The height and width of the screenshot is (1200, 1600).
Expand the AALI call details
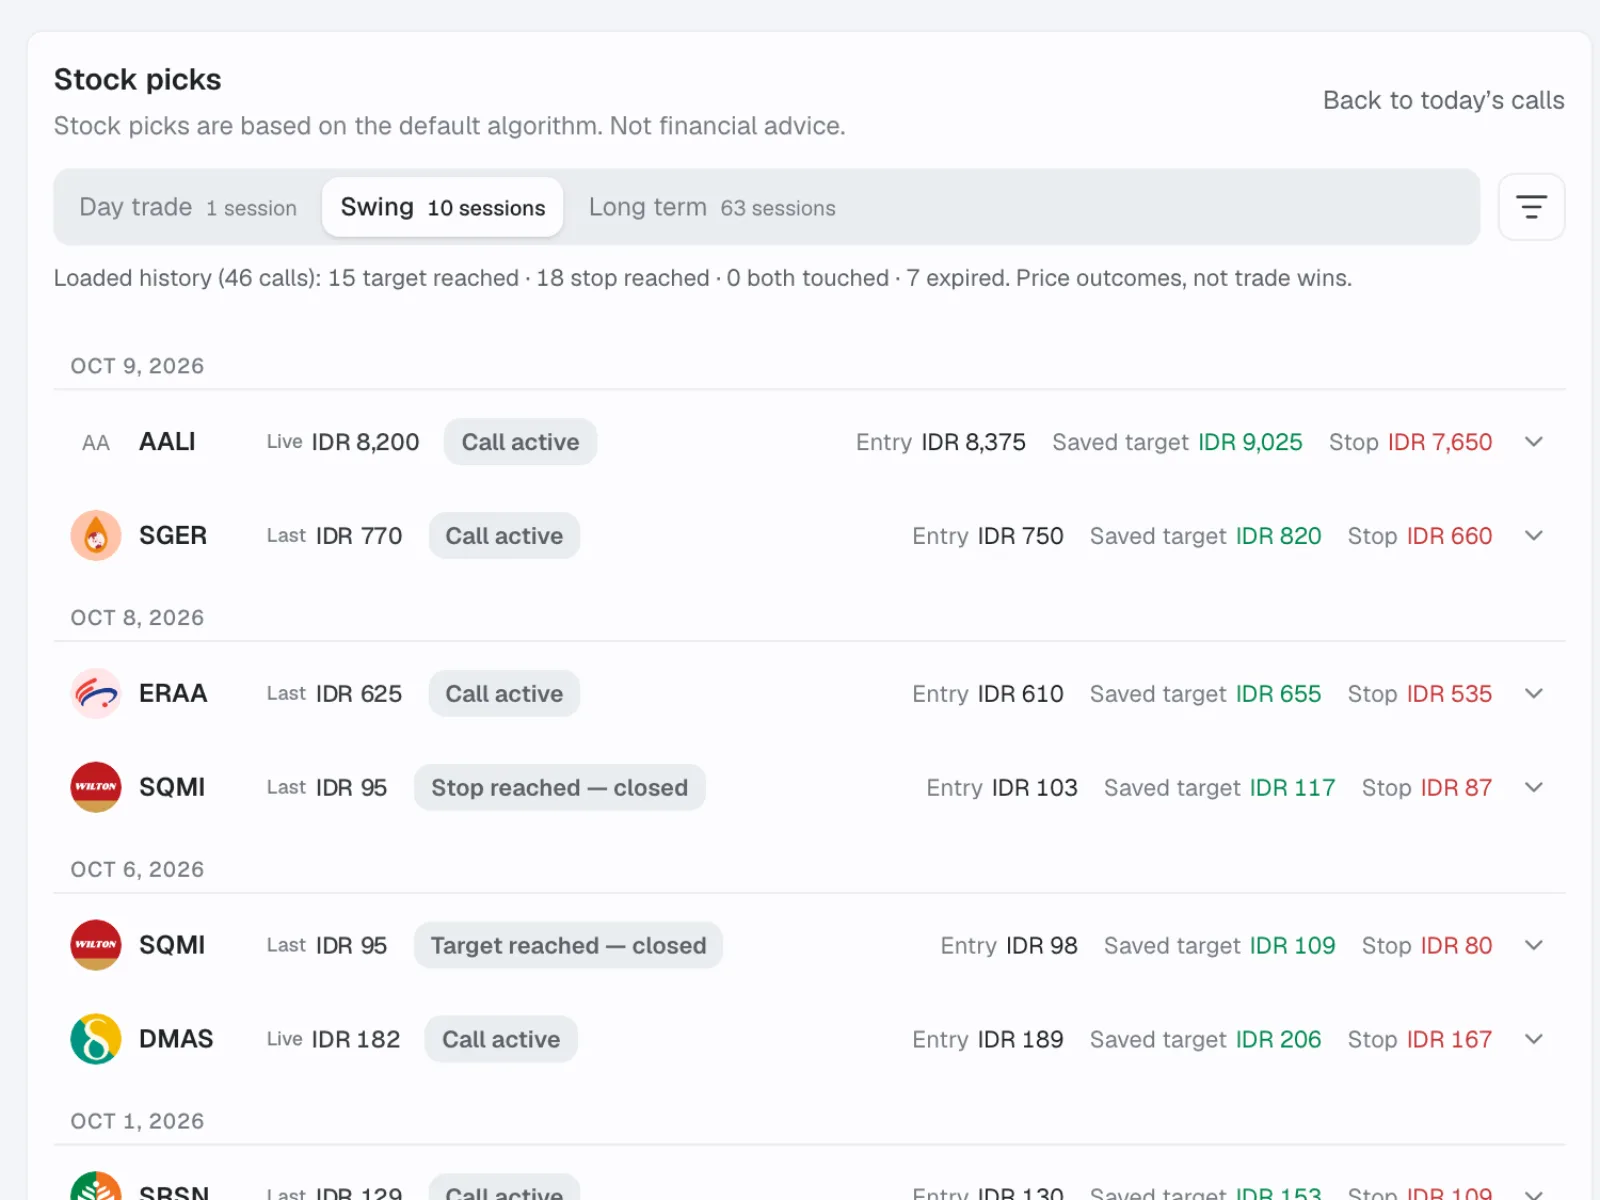1534,442
